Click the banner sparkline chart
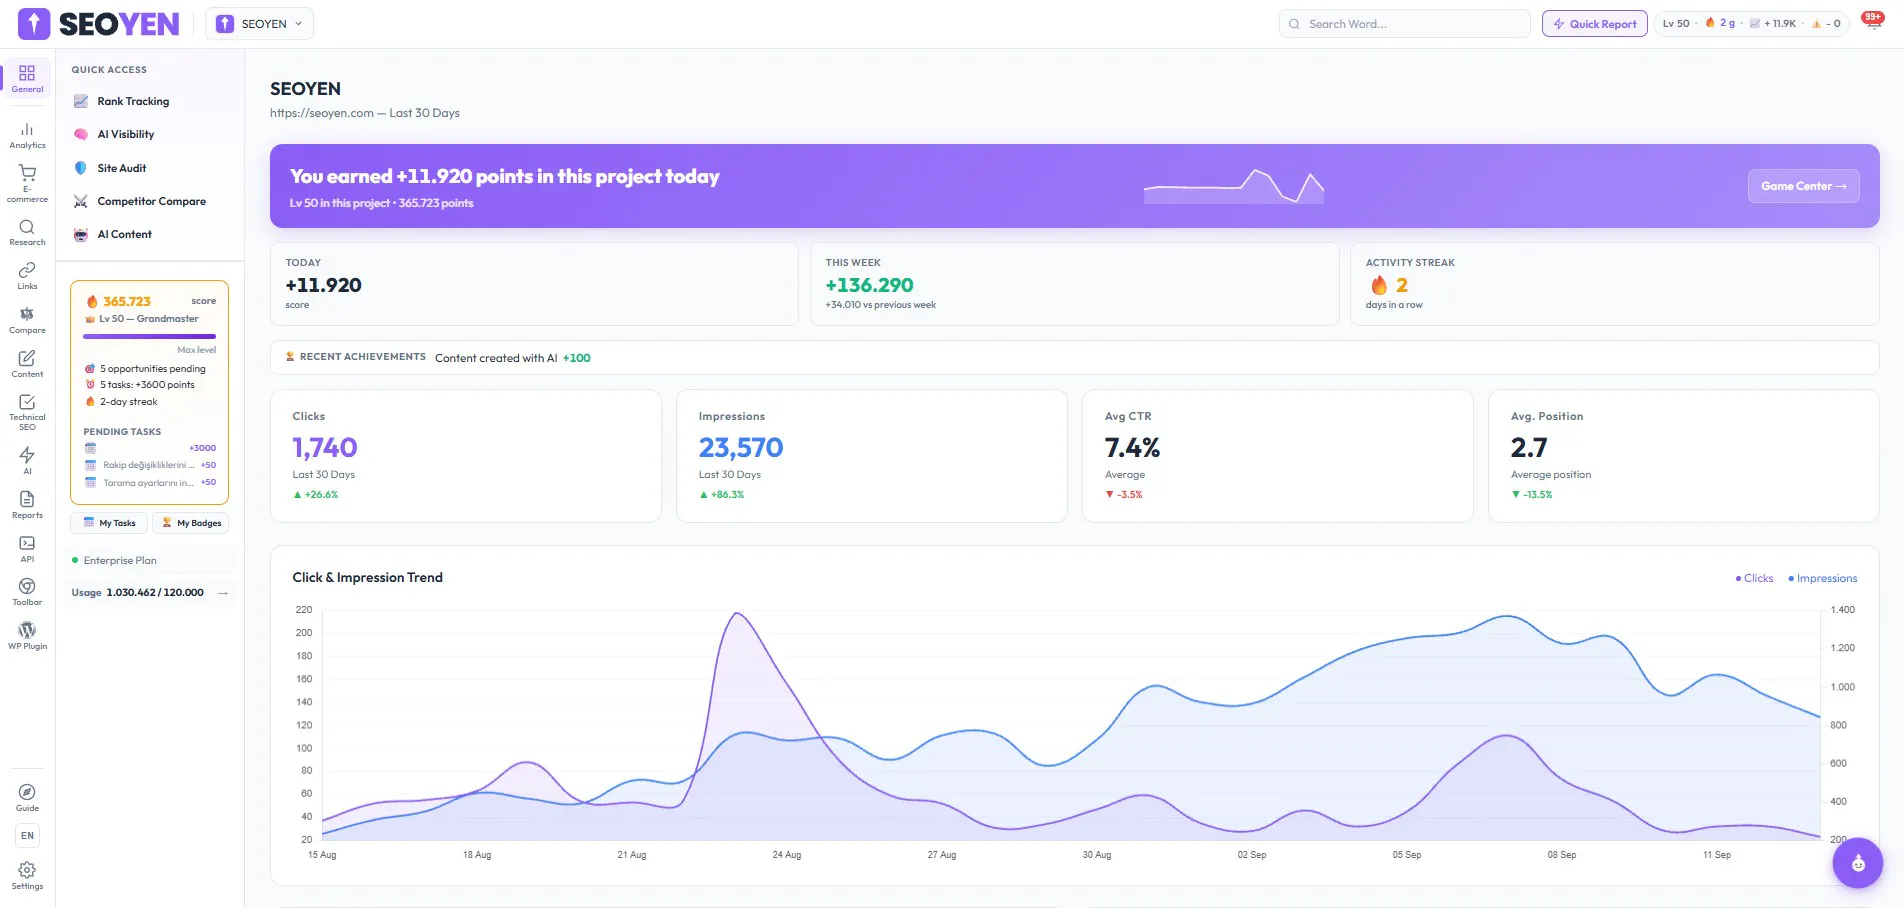1904x908 pixels. click(x=1234, y=186)
